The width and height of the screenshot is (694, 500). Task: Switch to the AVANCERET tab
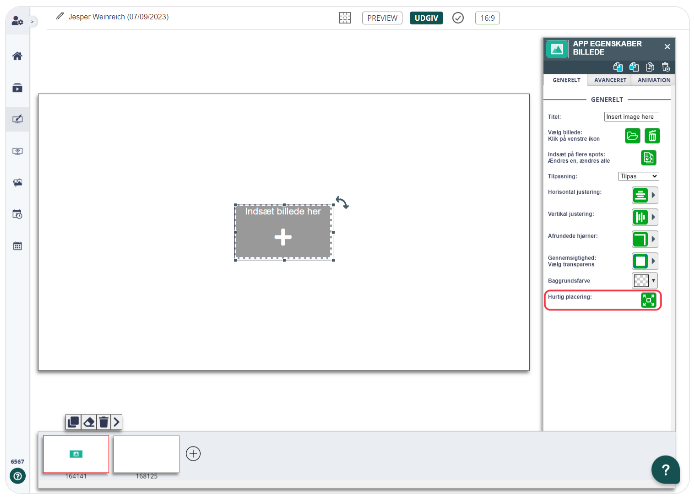pyautogui.click(x=610, y=80)
